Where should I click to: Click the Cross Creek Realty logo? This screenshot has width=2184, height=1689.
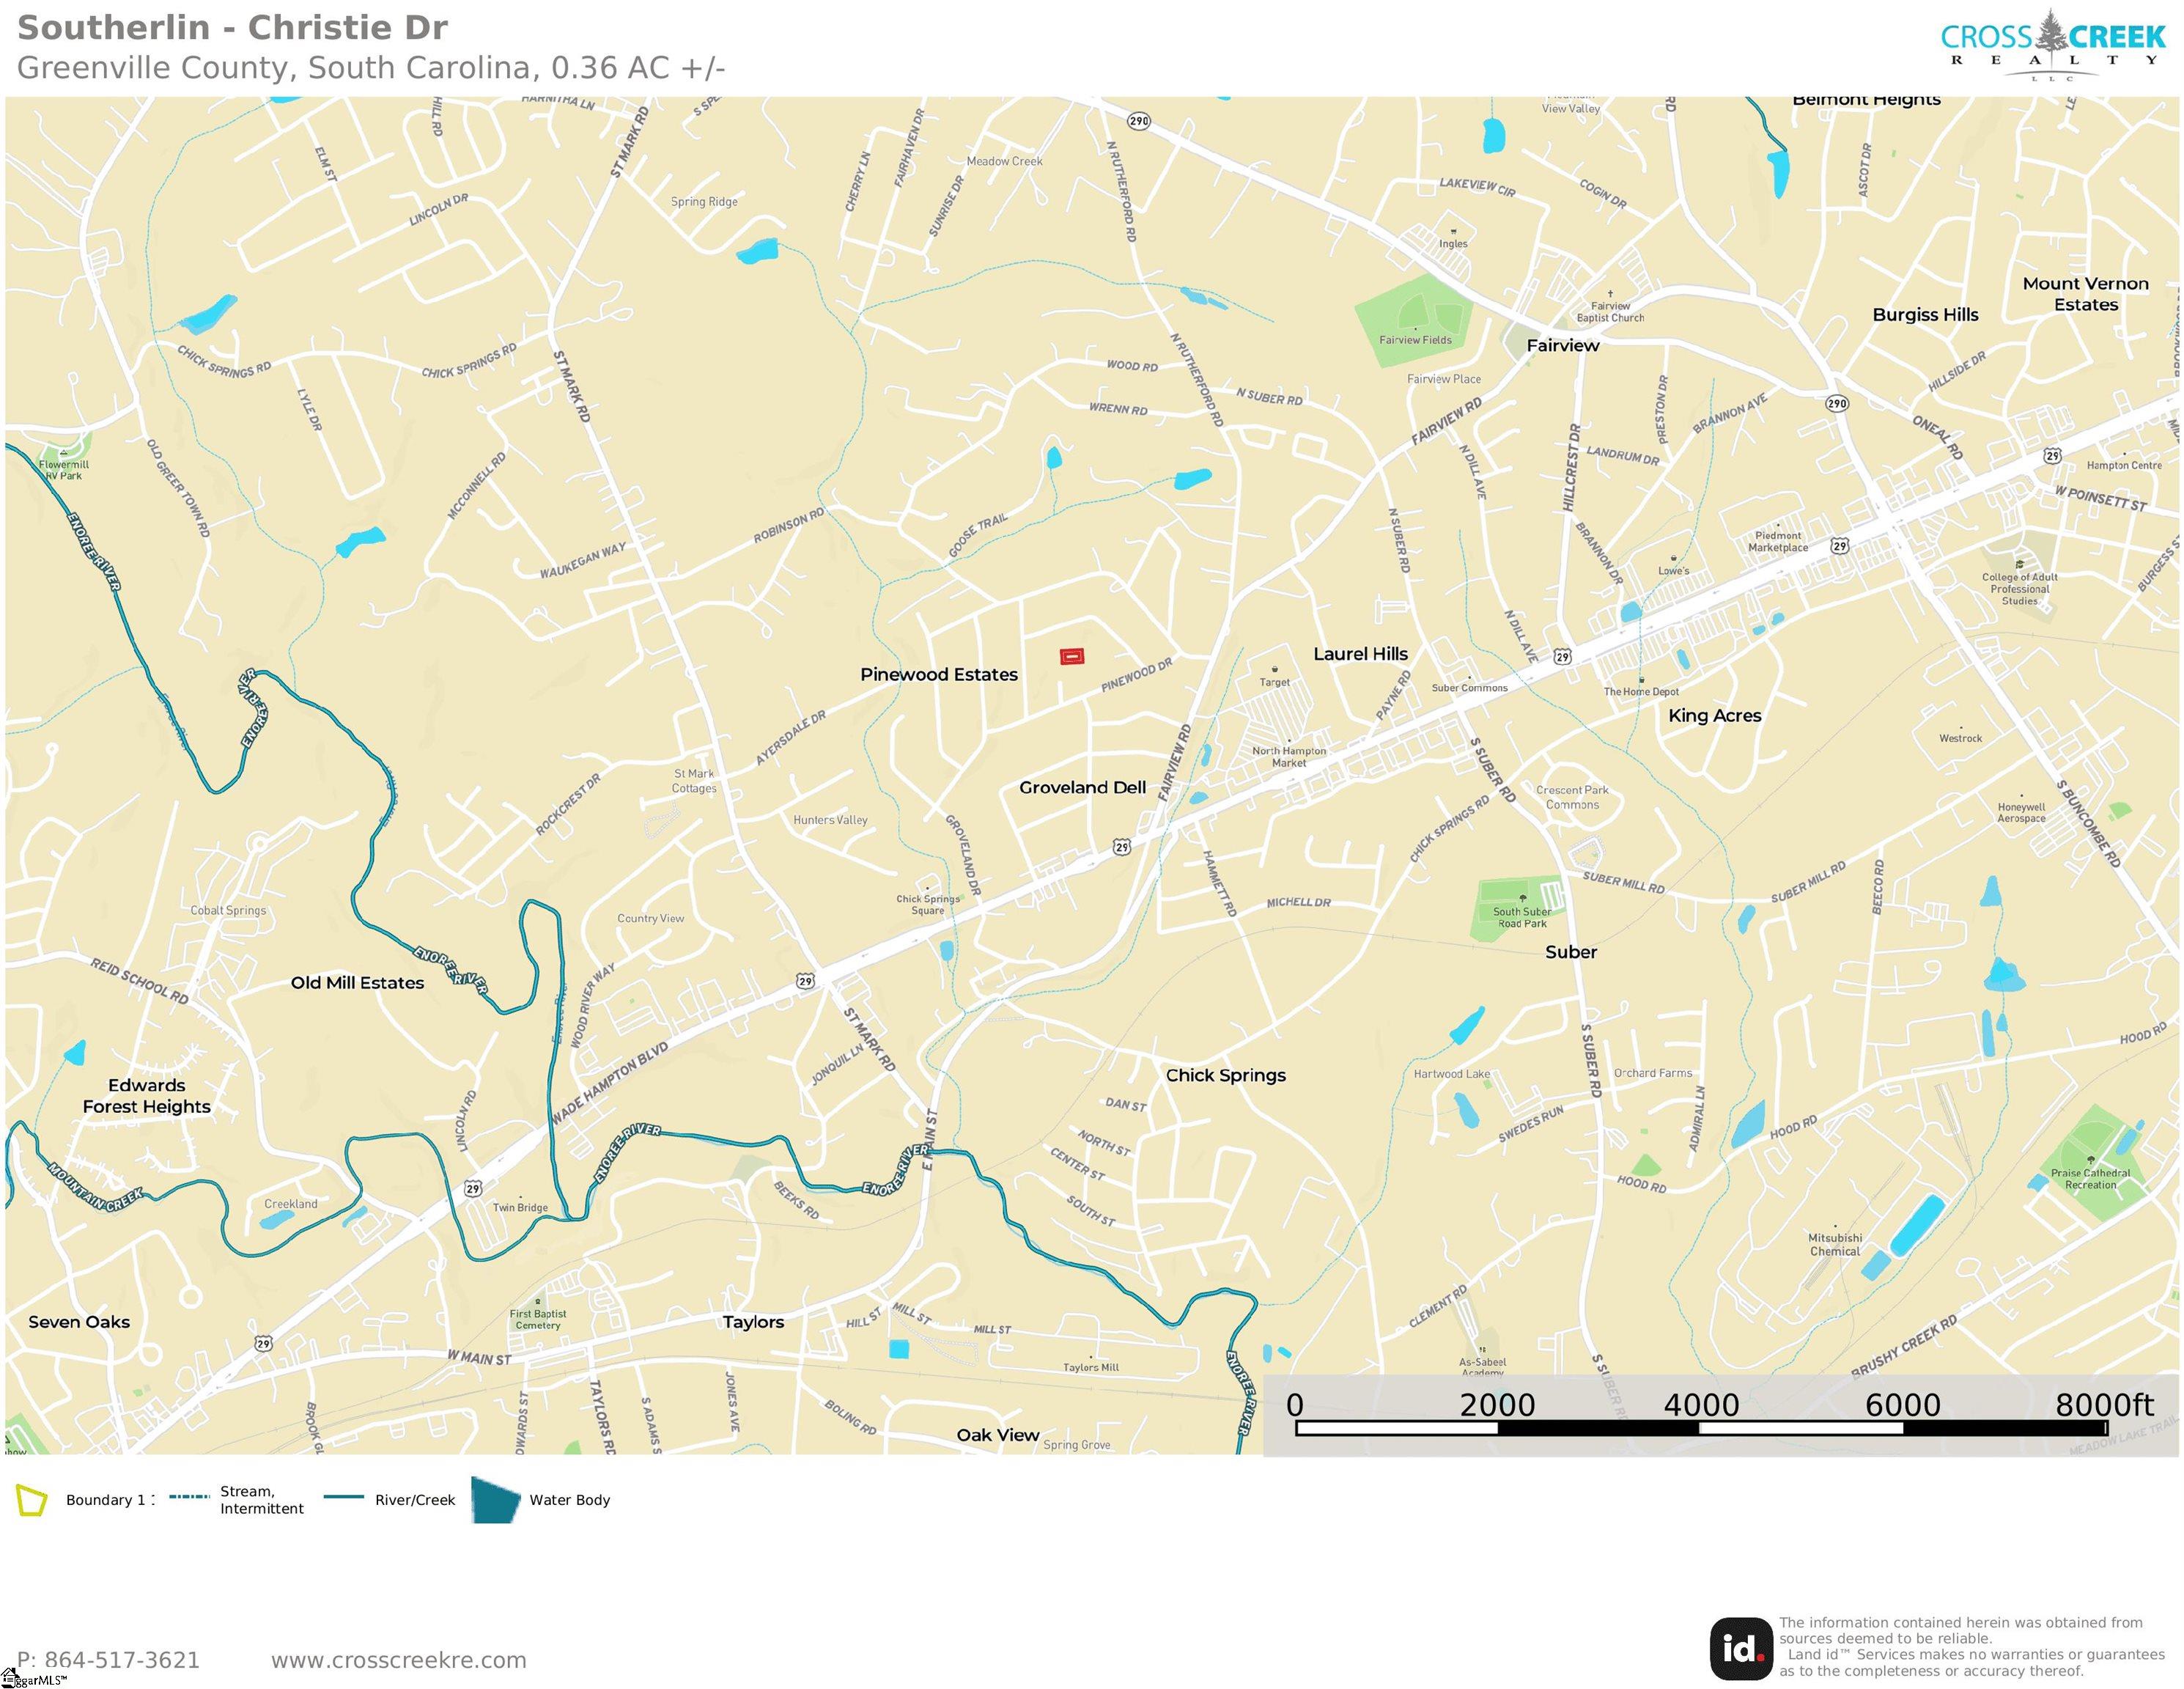coord(2052,45)
